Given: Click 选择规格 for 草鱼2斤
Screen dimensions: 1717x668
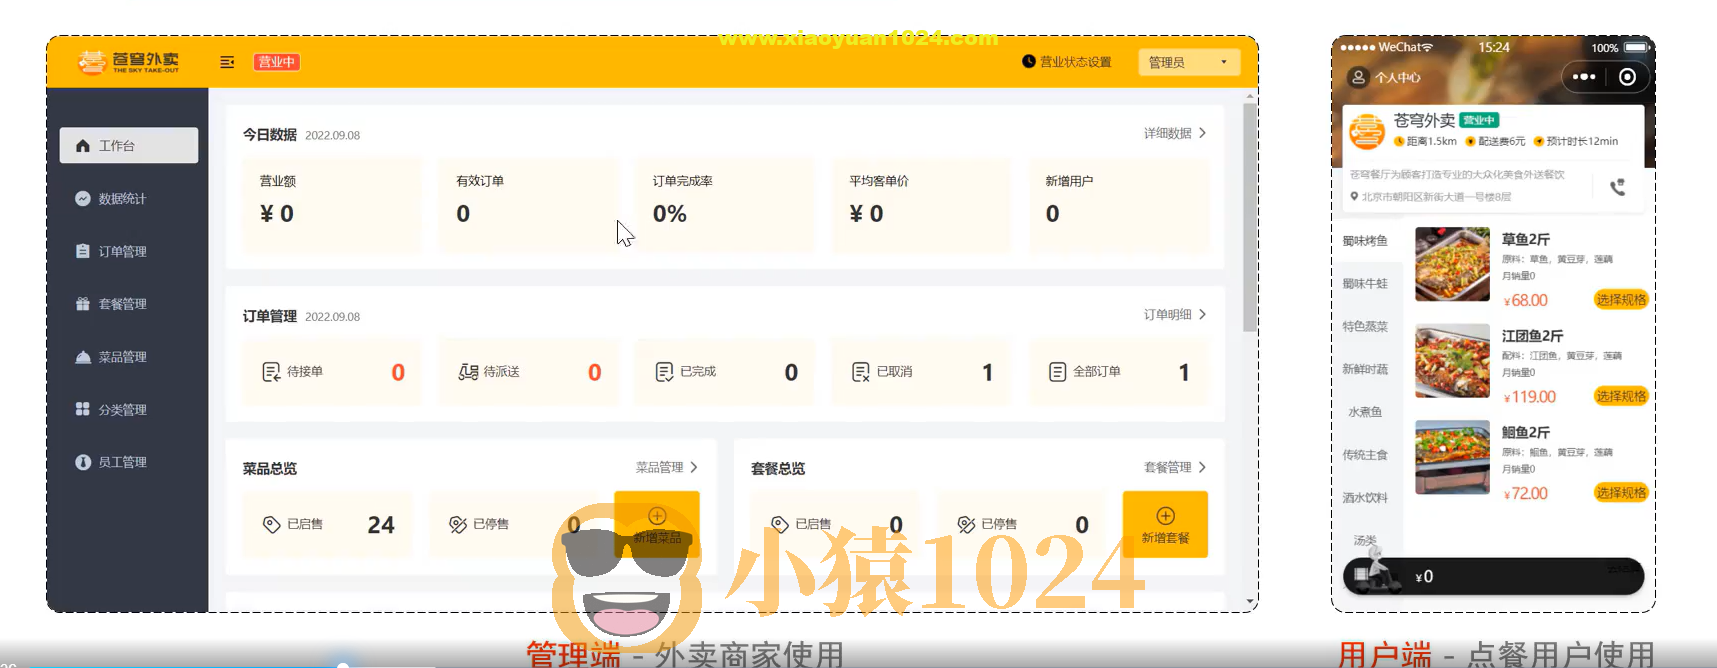Looking at the screenshot, I should (1620, 300).
